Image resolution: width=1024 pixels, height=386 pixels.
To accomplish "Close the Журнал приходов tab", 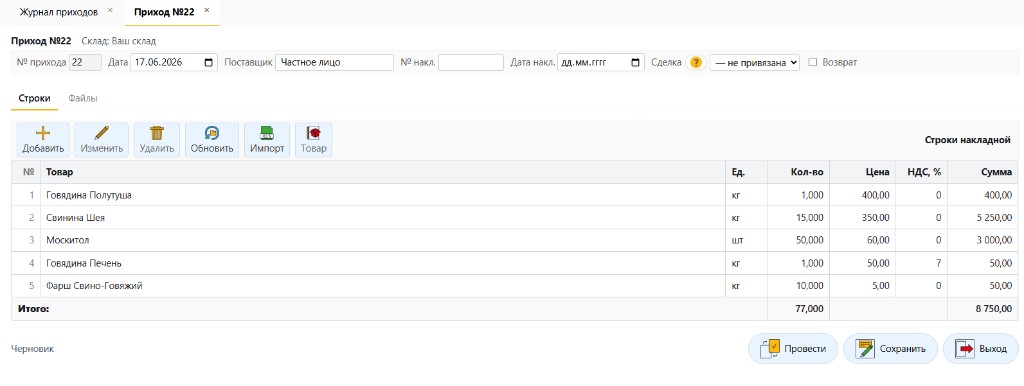I will (110, 11).
